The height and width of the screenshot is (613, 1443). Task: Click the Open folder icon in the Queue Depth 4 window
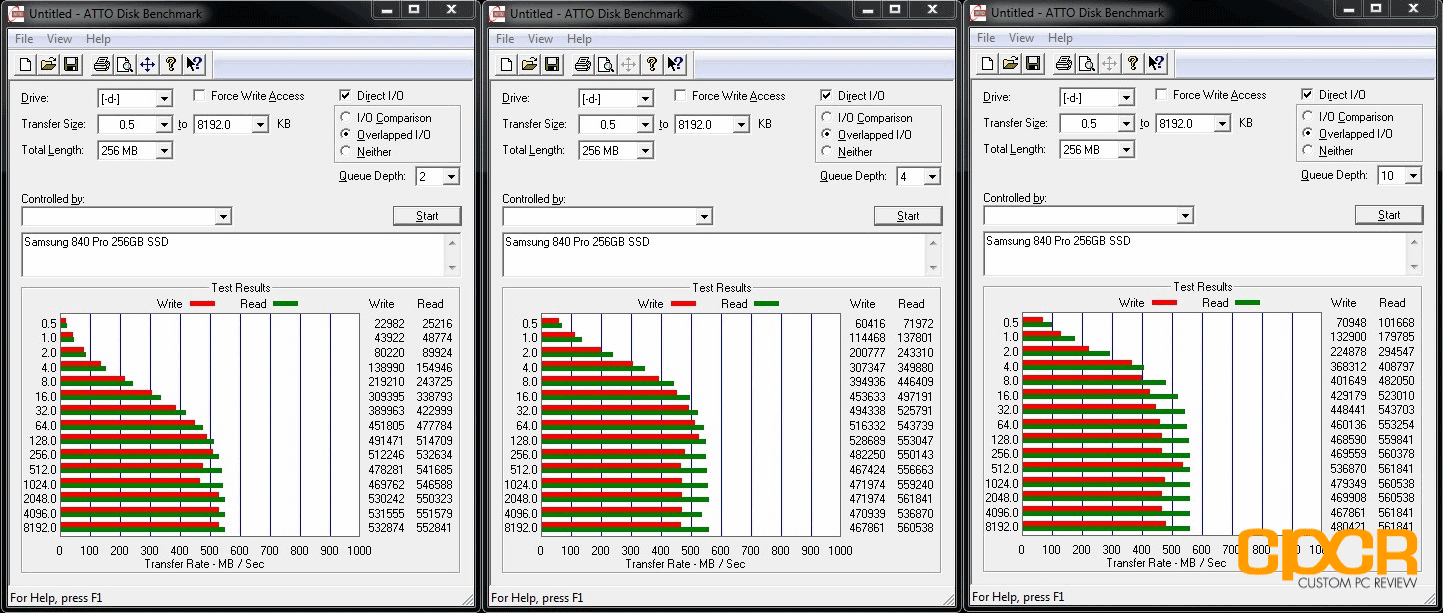point(529,65)
